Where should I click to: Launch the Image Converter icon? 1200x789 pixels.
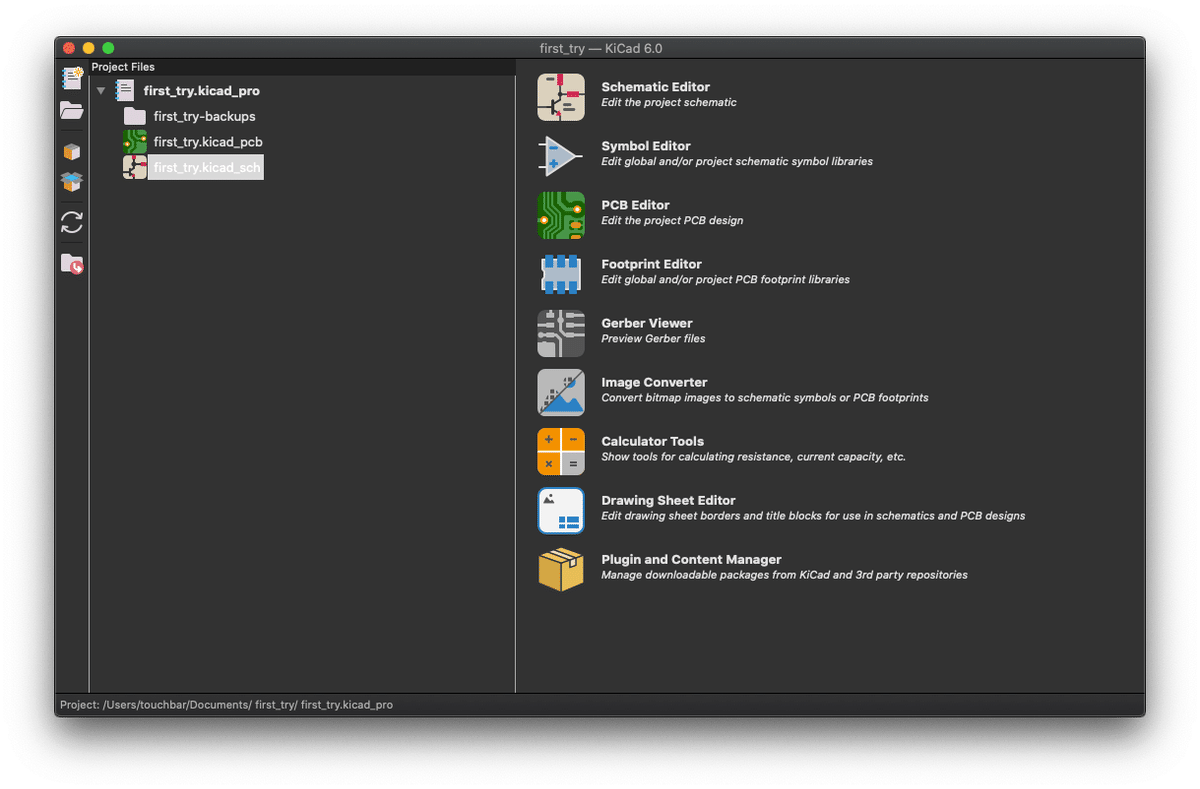(x=561, y=392)
